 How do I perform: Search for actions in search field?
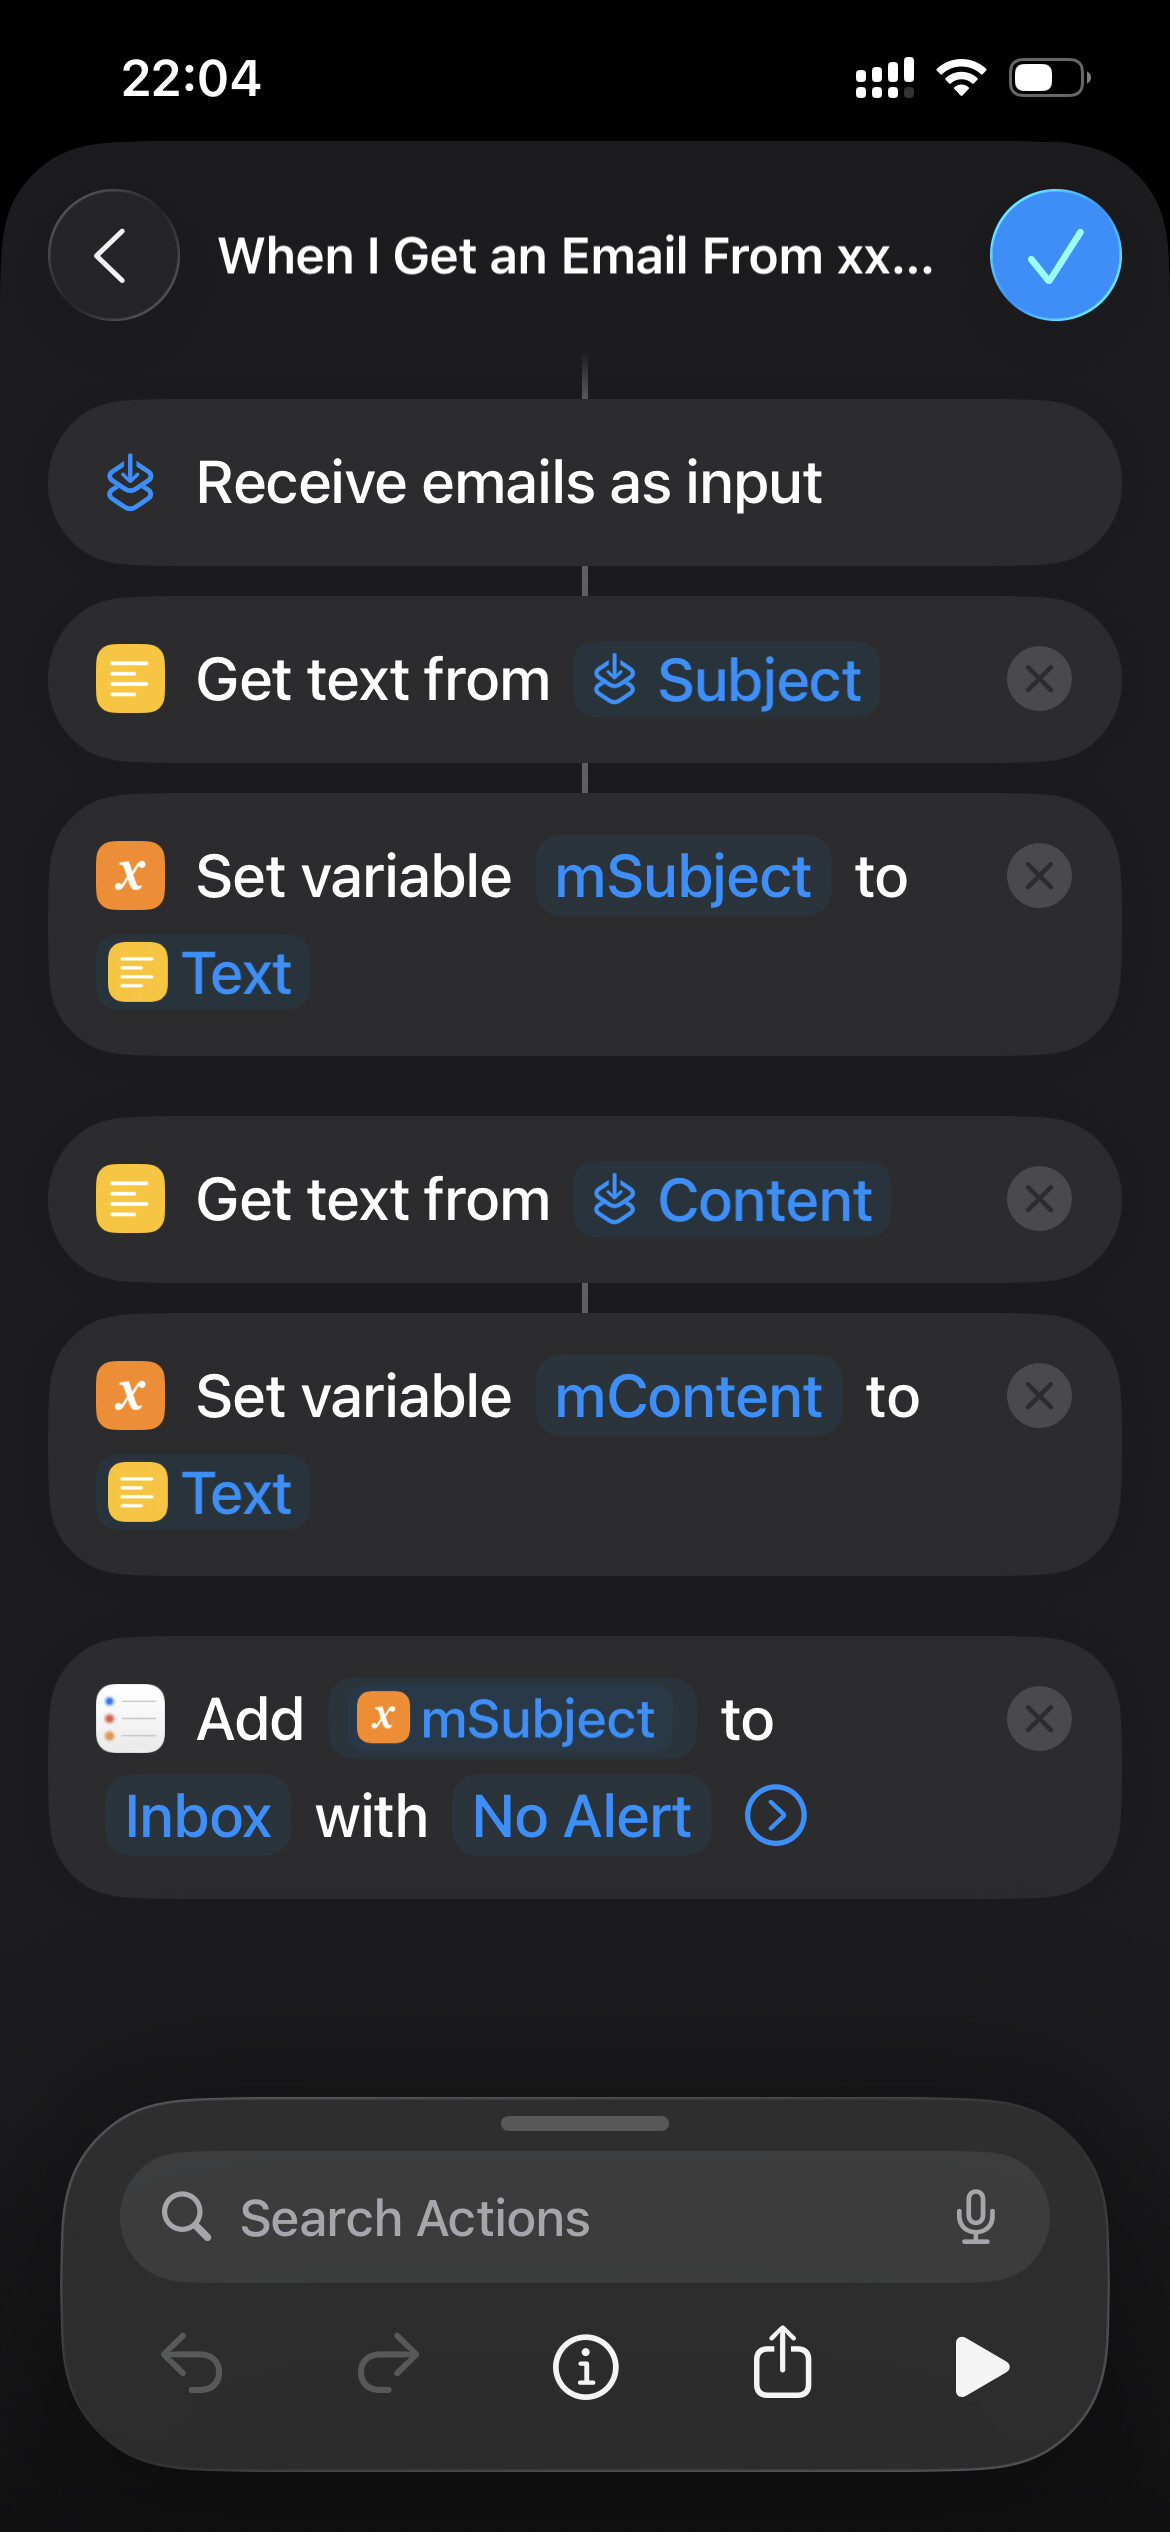click(560, 2217)
